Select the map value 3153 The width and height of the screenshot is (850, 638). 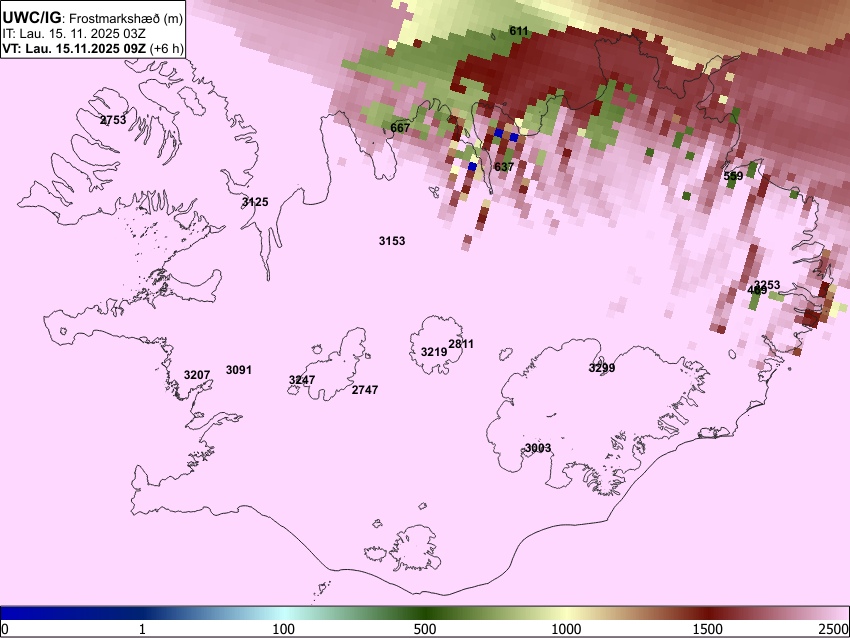(x=392, y=241)
